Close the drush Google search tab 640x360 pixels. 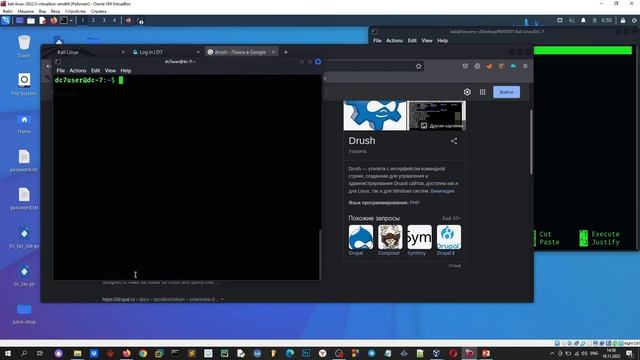(273, 52)
